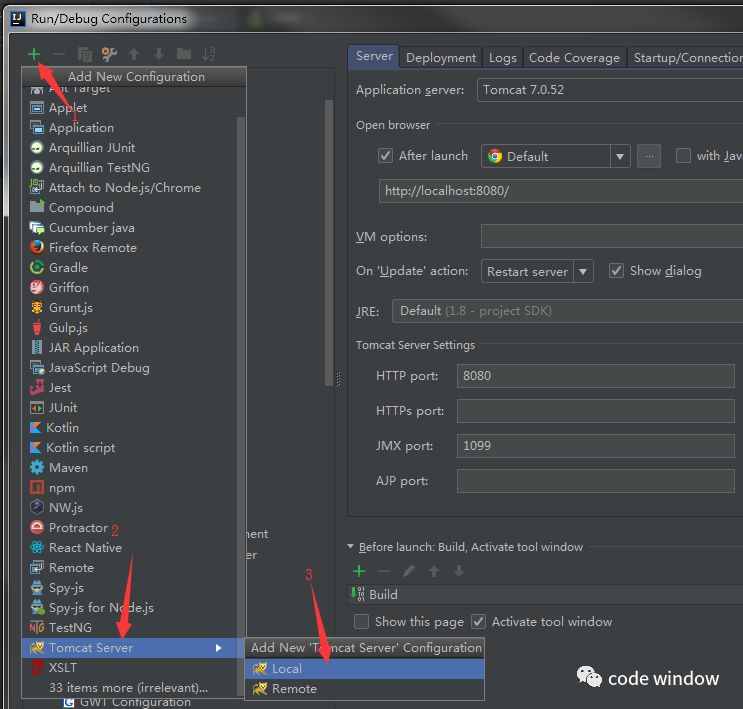Open JRE Default project SDK combo box
743x709 pixels.
(567, 311)
